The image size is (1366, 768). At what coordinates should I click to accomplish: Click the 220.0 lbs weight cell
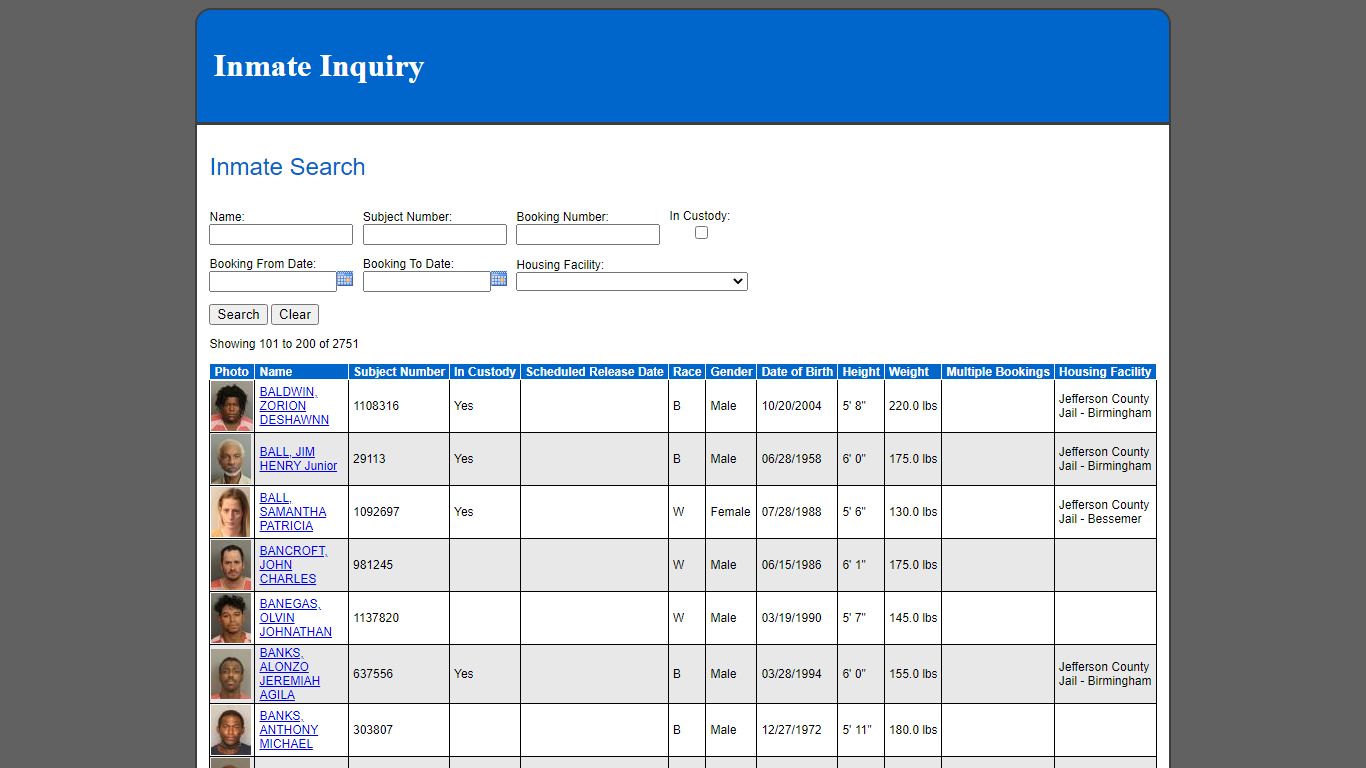pos(913,406)
